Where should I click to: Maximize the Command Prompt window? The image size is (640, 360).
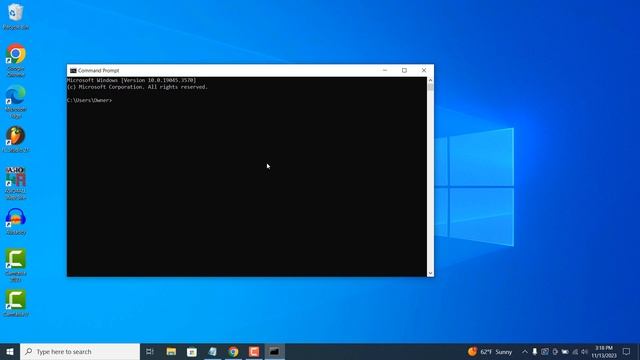point(404,70)
